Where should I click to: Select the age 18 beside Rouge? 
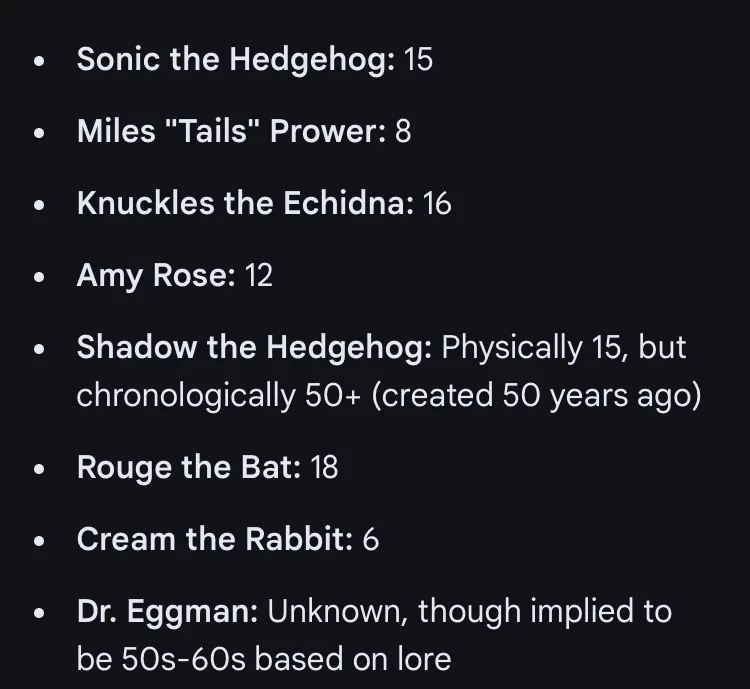tap(324, 467)
